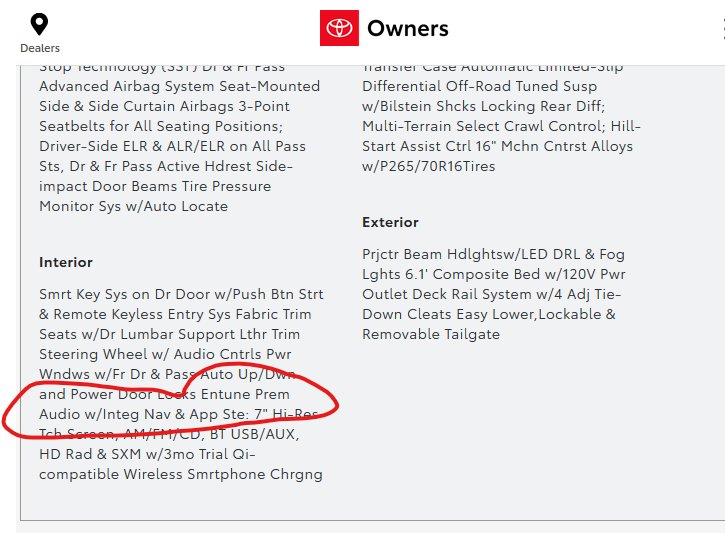Click the Outlet Deck Rail System line

click(492, 294)
